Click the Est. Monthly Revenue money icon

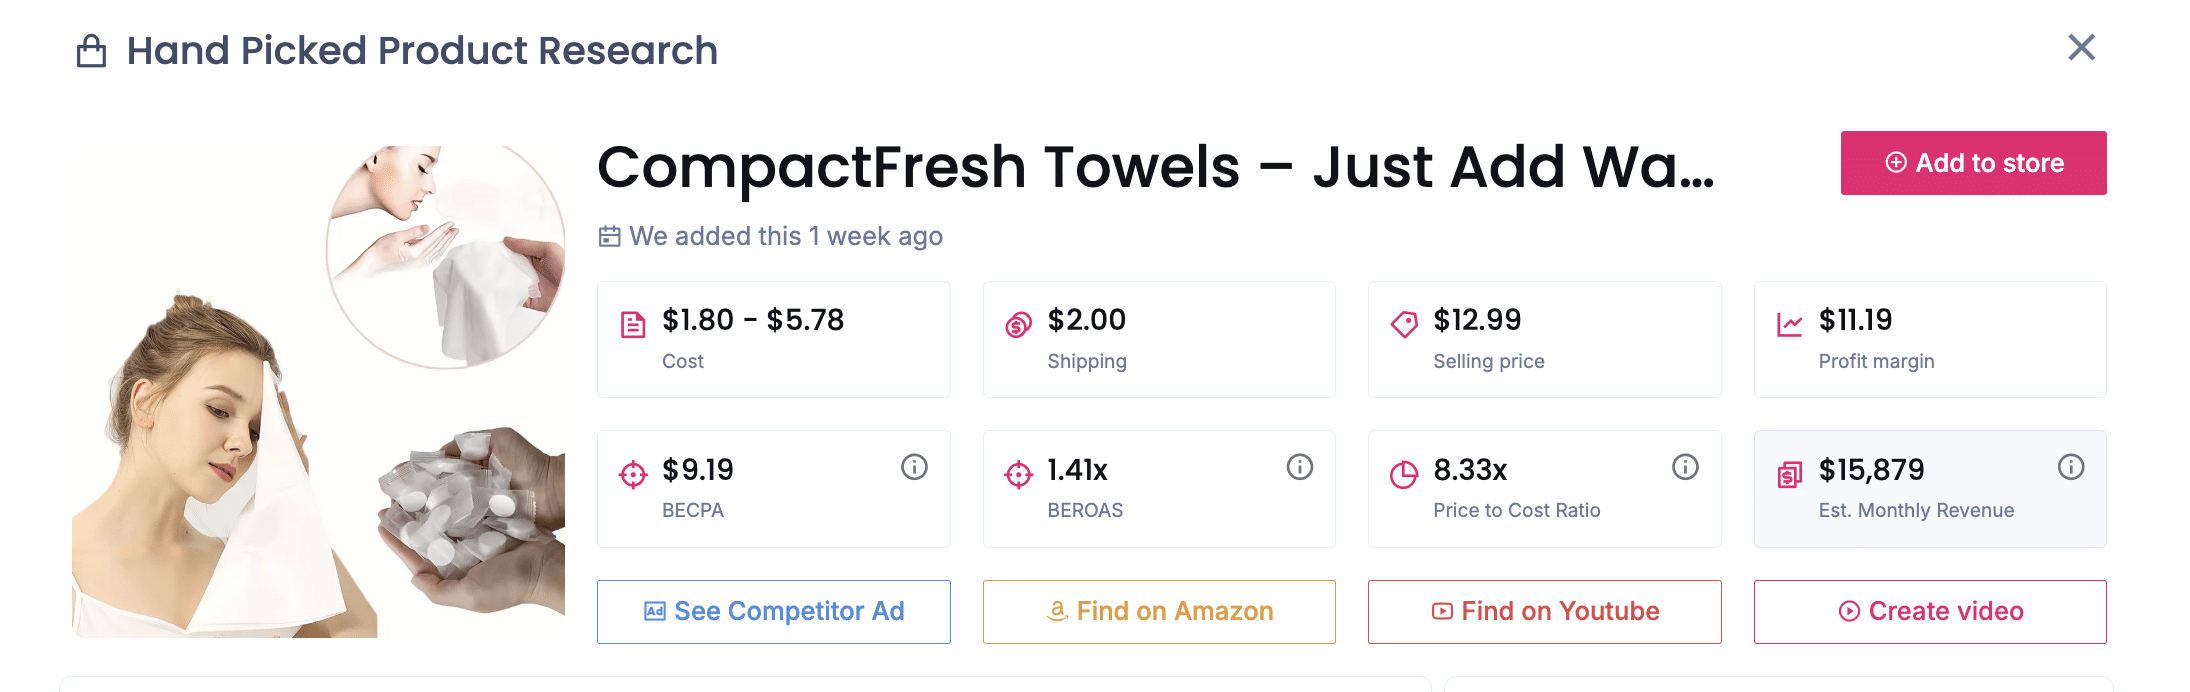coord(1788,472)
